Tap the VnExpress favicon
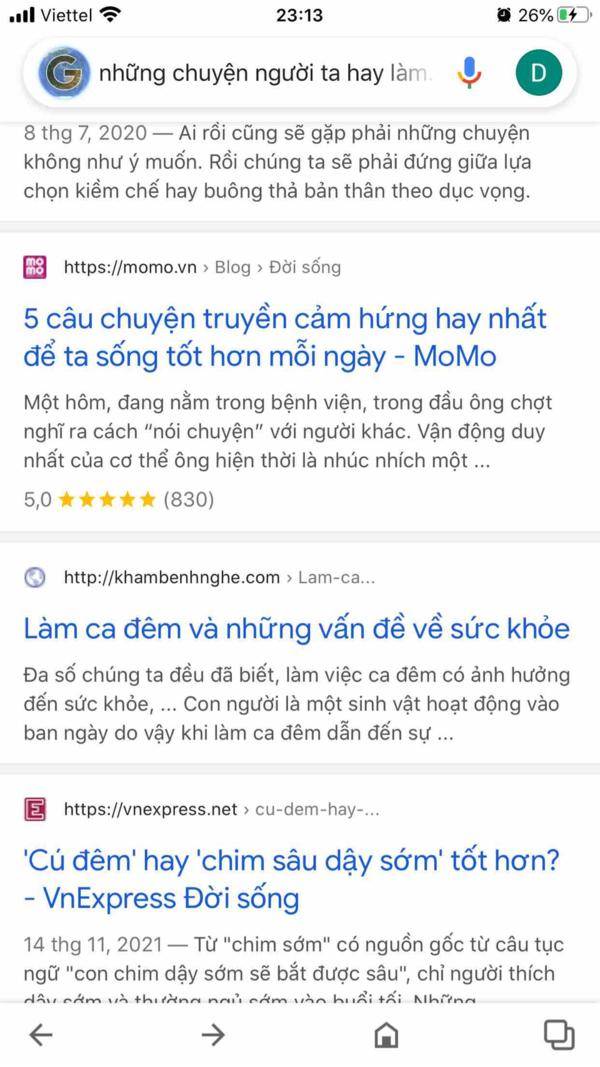Image resolution: width=600 pixels, height=1067 pixels. pyautogui.click(x=35, y=809)
